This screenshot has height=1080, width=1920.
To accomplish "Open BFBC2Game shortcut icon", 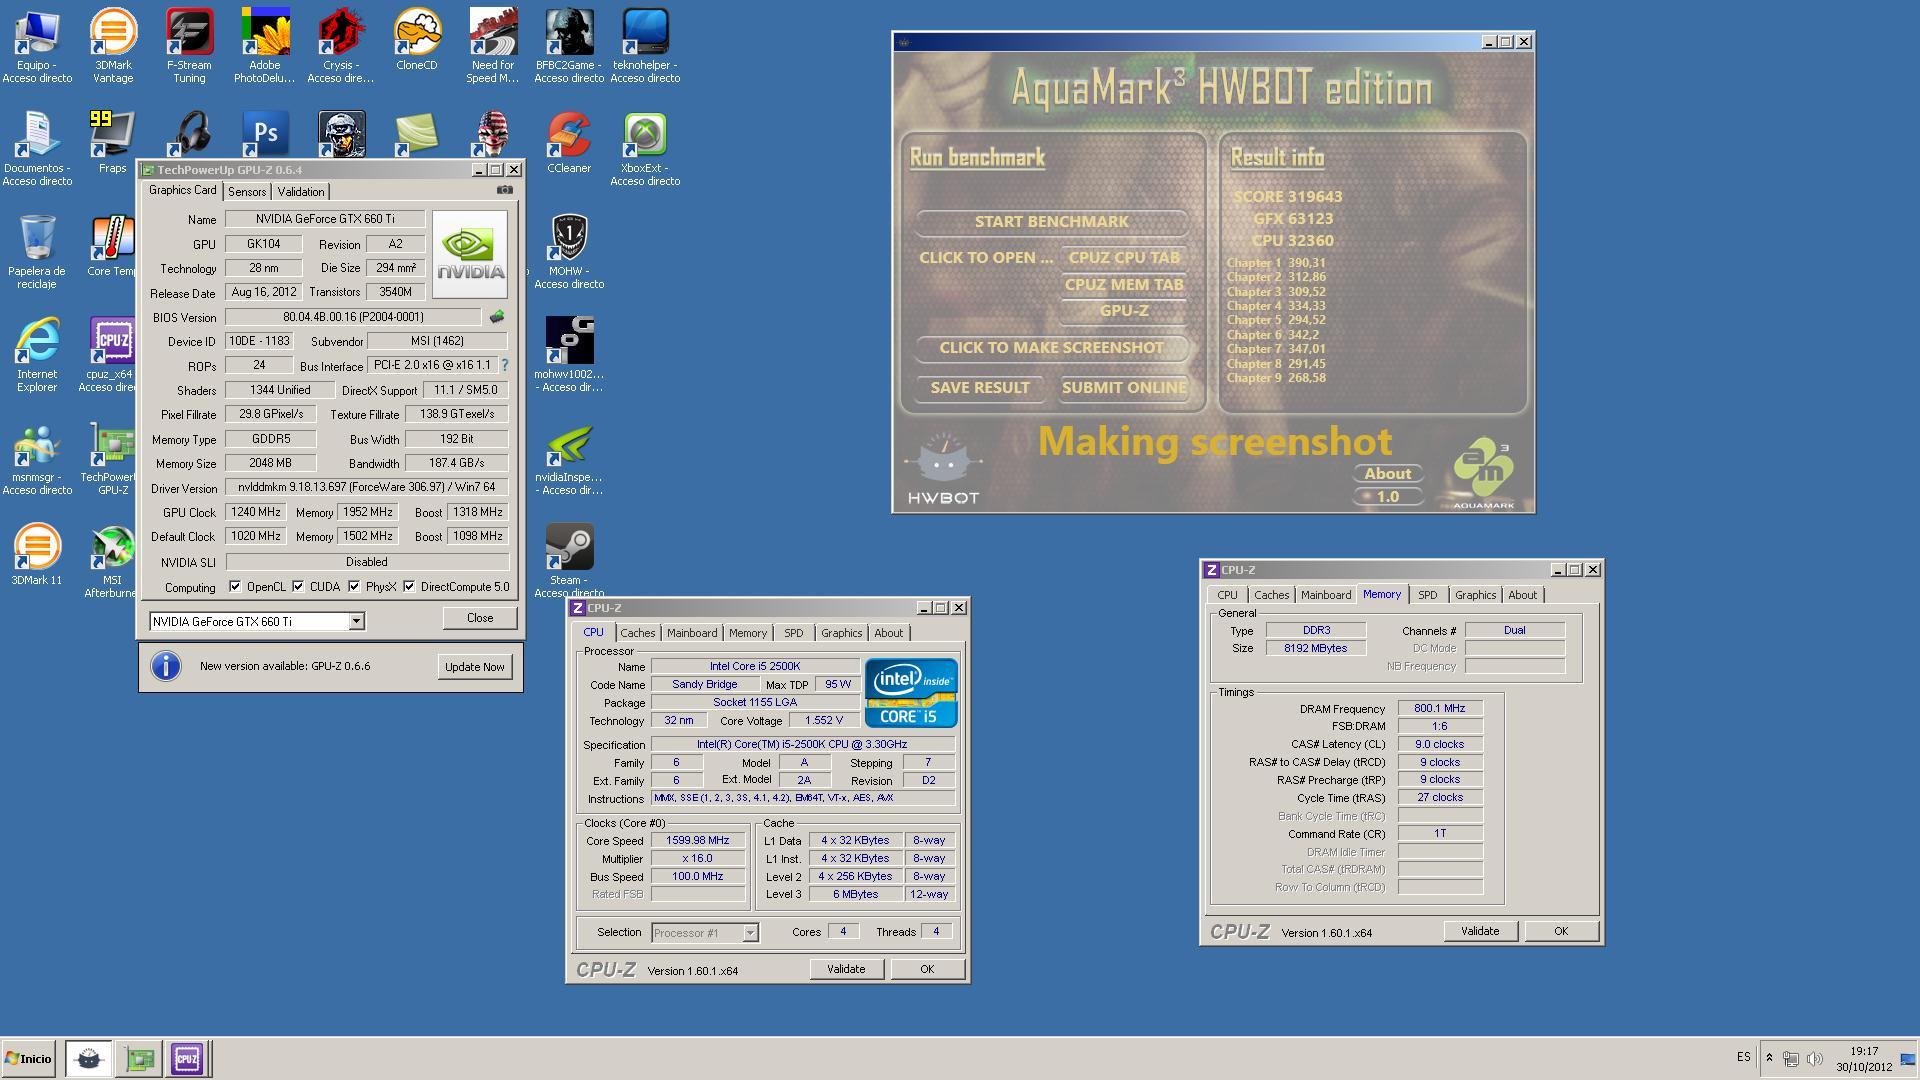I will [x=569, y=45].
